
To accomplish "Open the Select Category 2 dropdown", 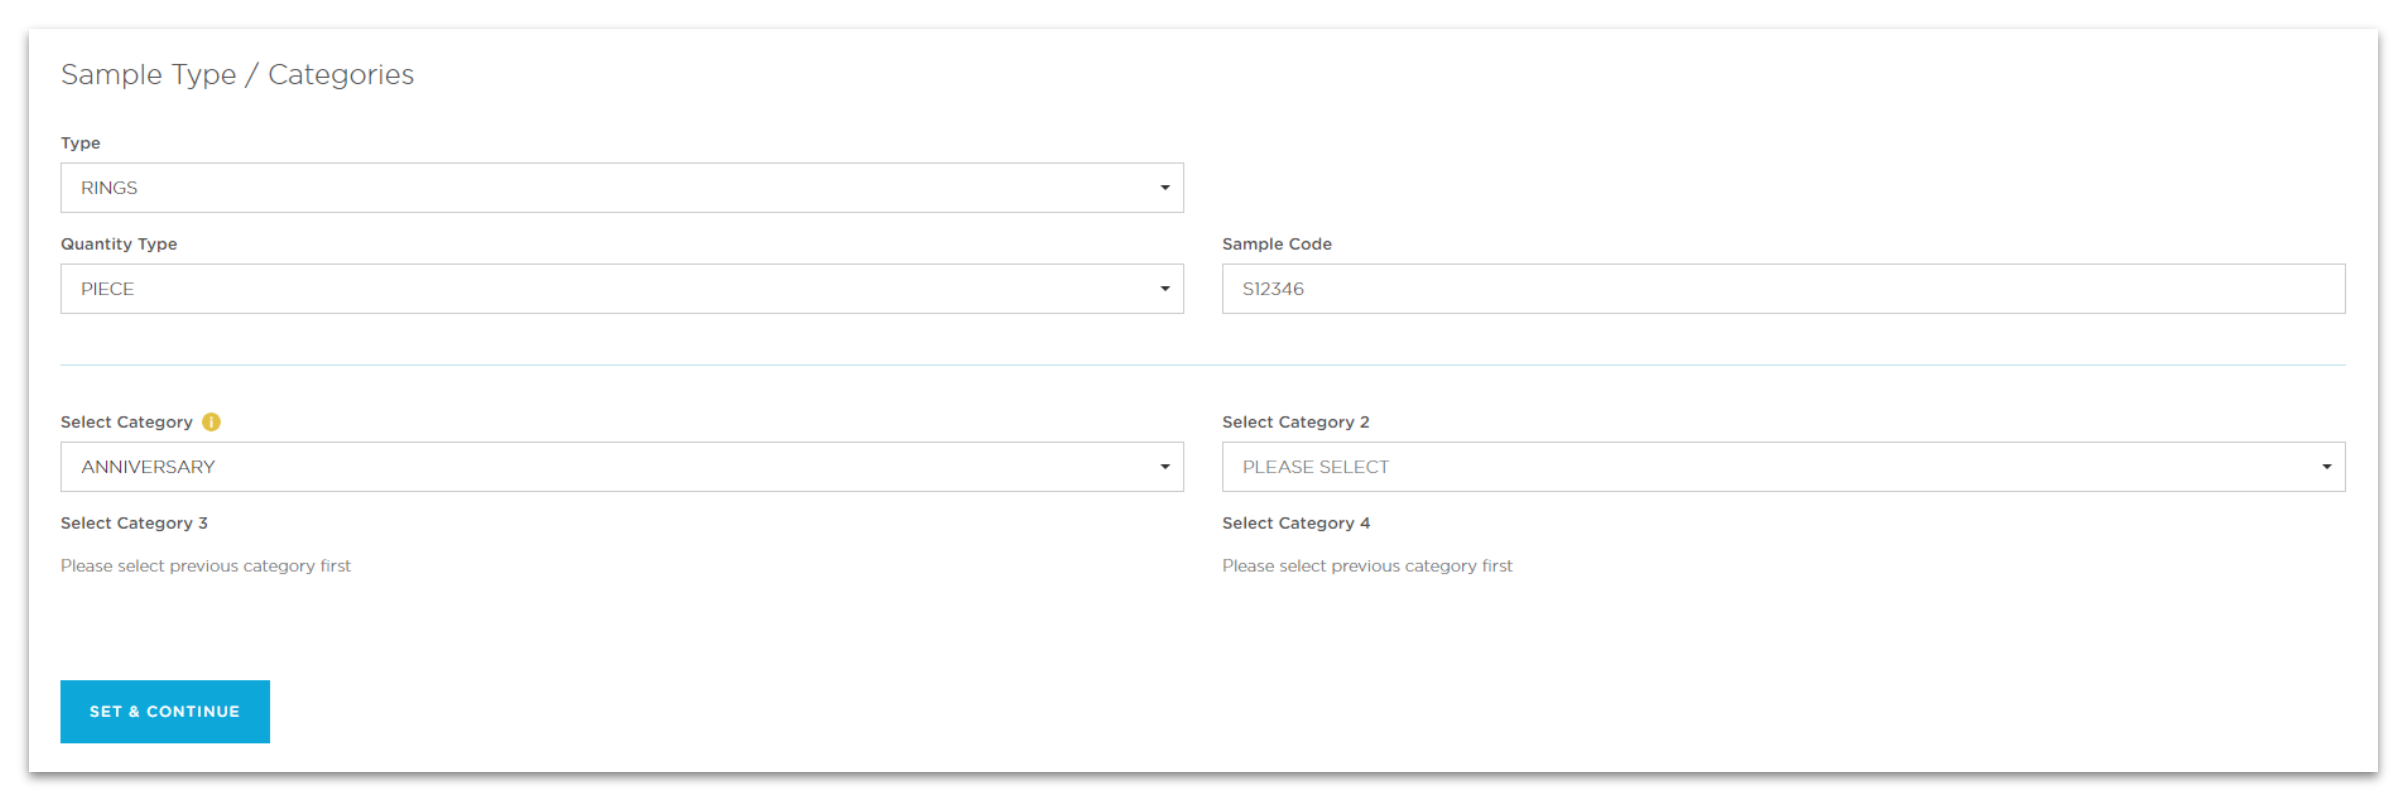I will click(x=1783, y=467).
